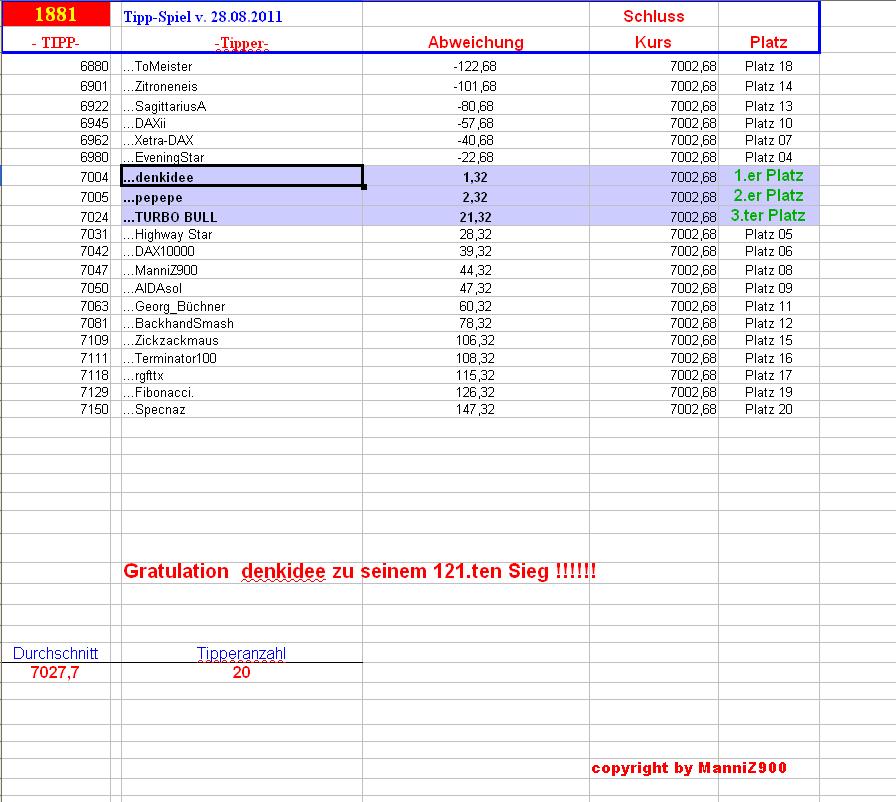
Task: Select the -Tipper- header cell
Action: 239,42
